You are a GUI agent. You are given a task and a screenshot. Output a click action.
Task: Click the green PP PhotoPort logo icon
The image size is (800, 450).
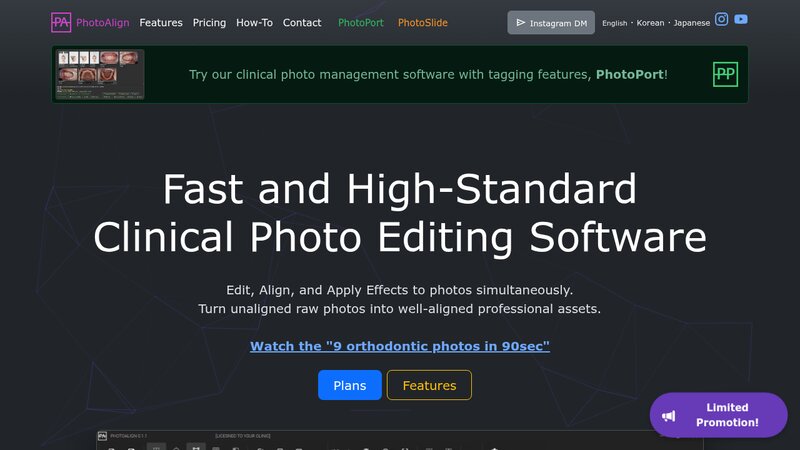coord(725,74)
